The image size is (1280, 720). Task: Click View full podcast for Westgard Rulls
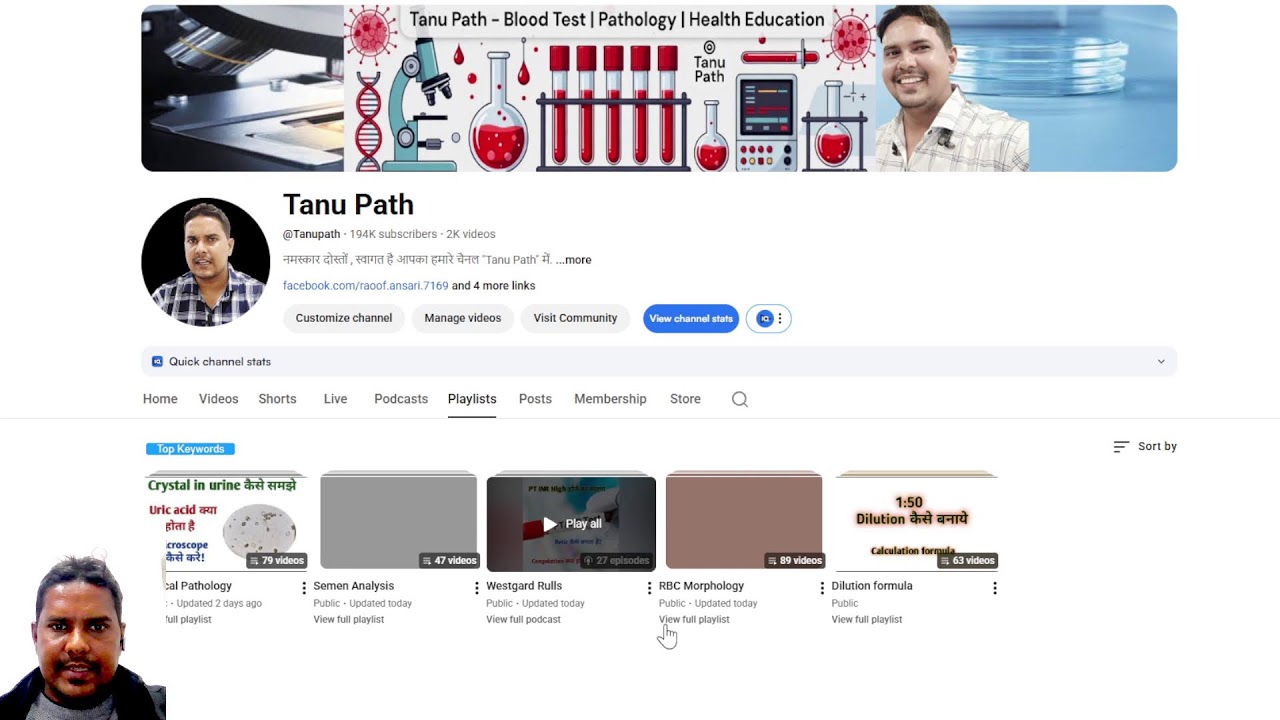click(x=523, y=620)
